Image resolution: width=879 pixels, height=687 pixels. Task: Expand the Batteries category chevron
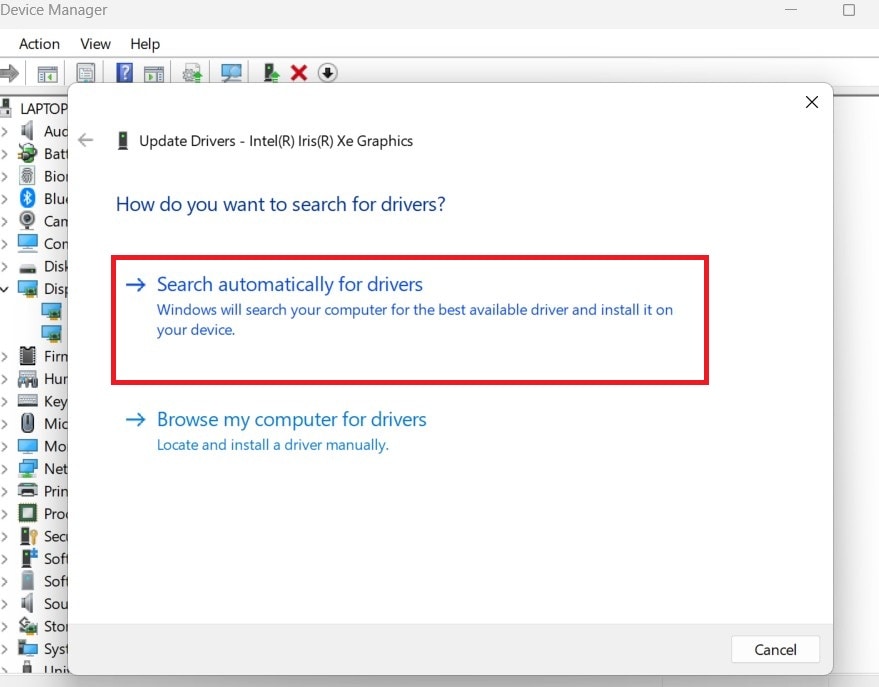point(4,154)
